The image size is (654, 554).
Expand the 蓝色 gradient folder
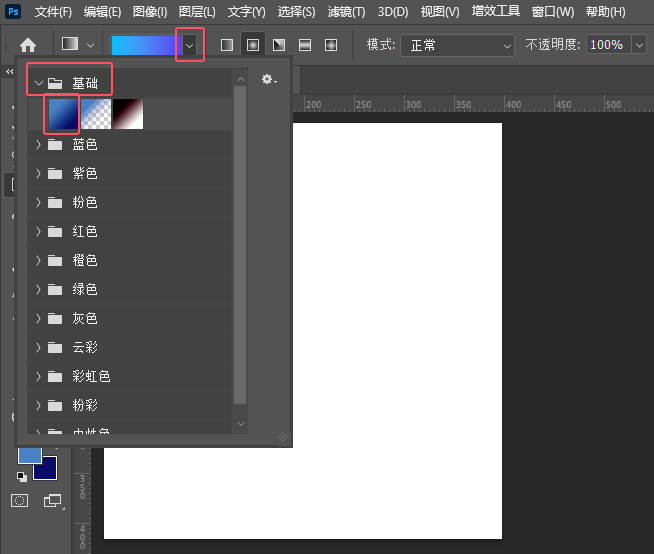(x=38, y=144)
